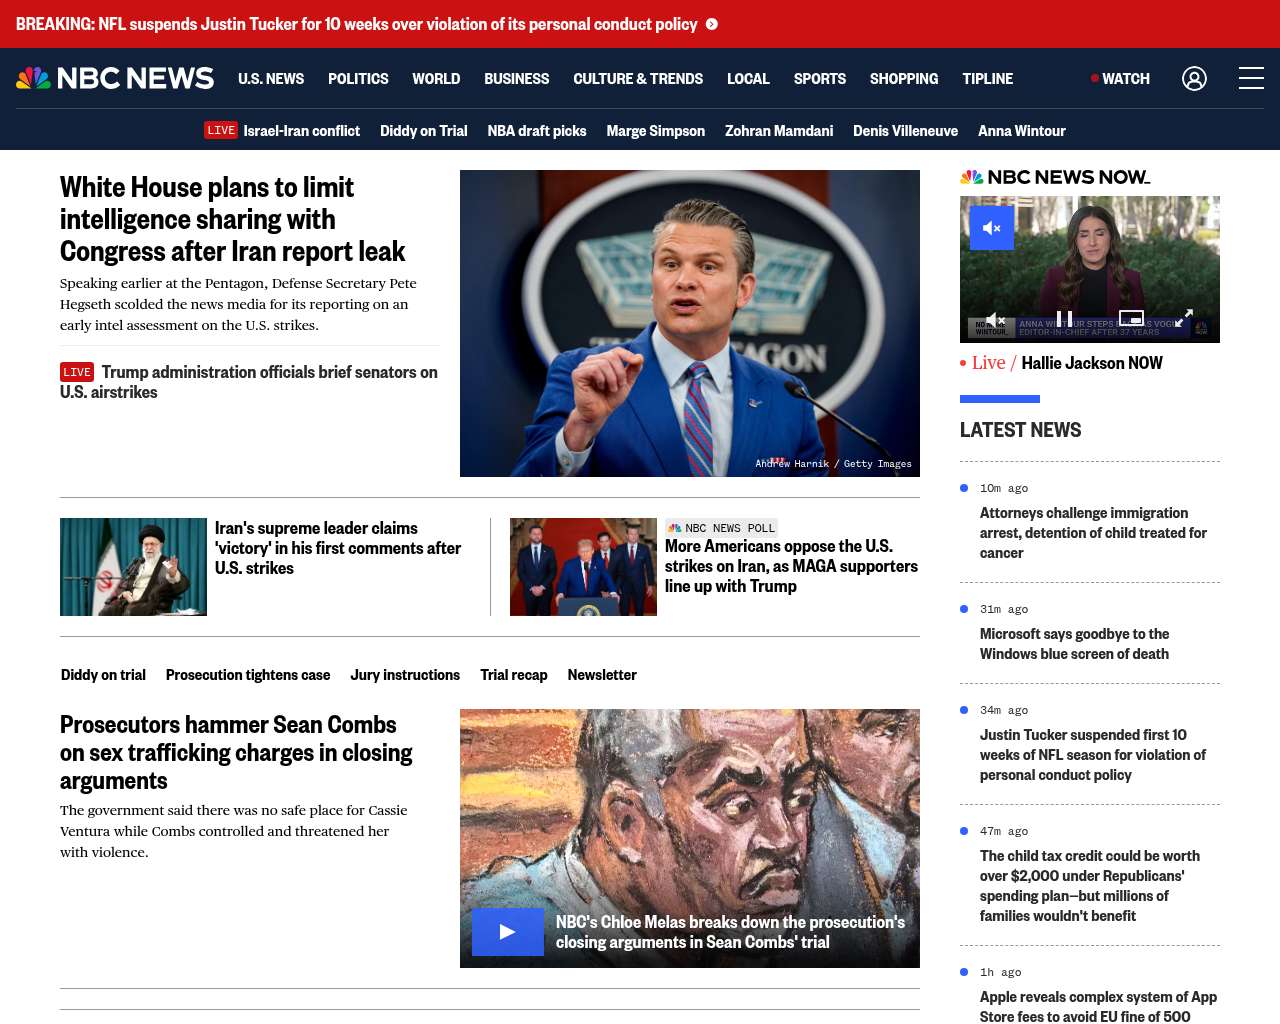Click the courtroom sketch of Sean Combs
This screenshot has height=1024, width=1280.
(690, 838)
